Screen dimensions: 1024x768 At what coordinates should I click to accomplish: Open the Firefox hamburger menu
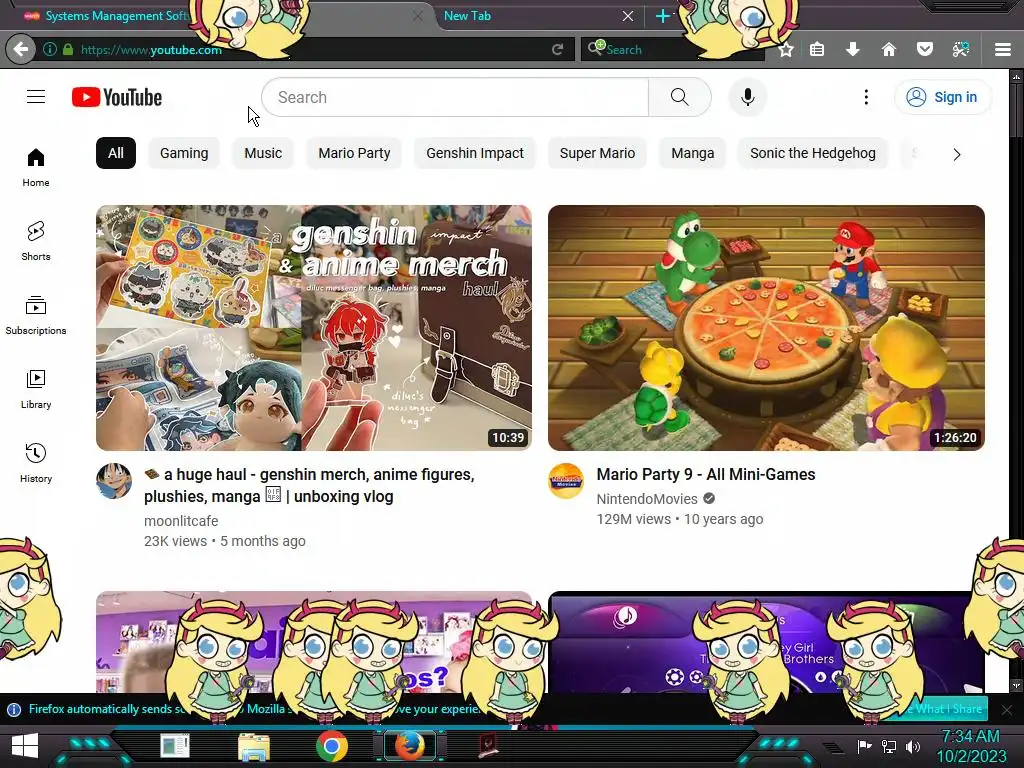pyautogui.click(x=1003, y=49)
